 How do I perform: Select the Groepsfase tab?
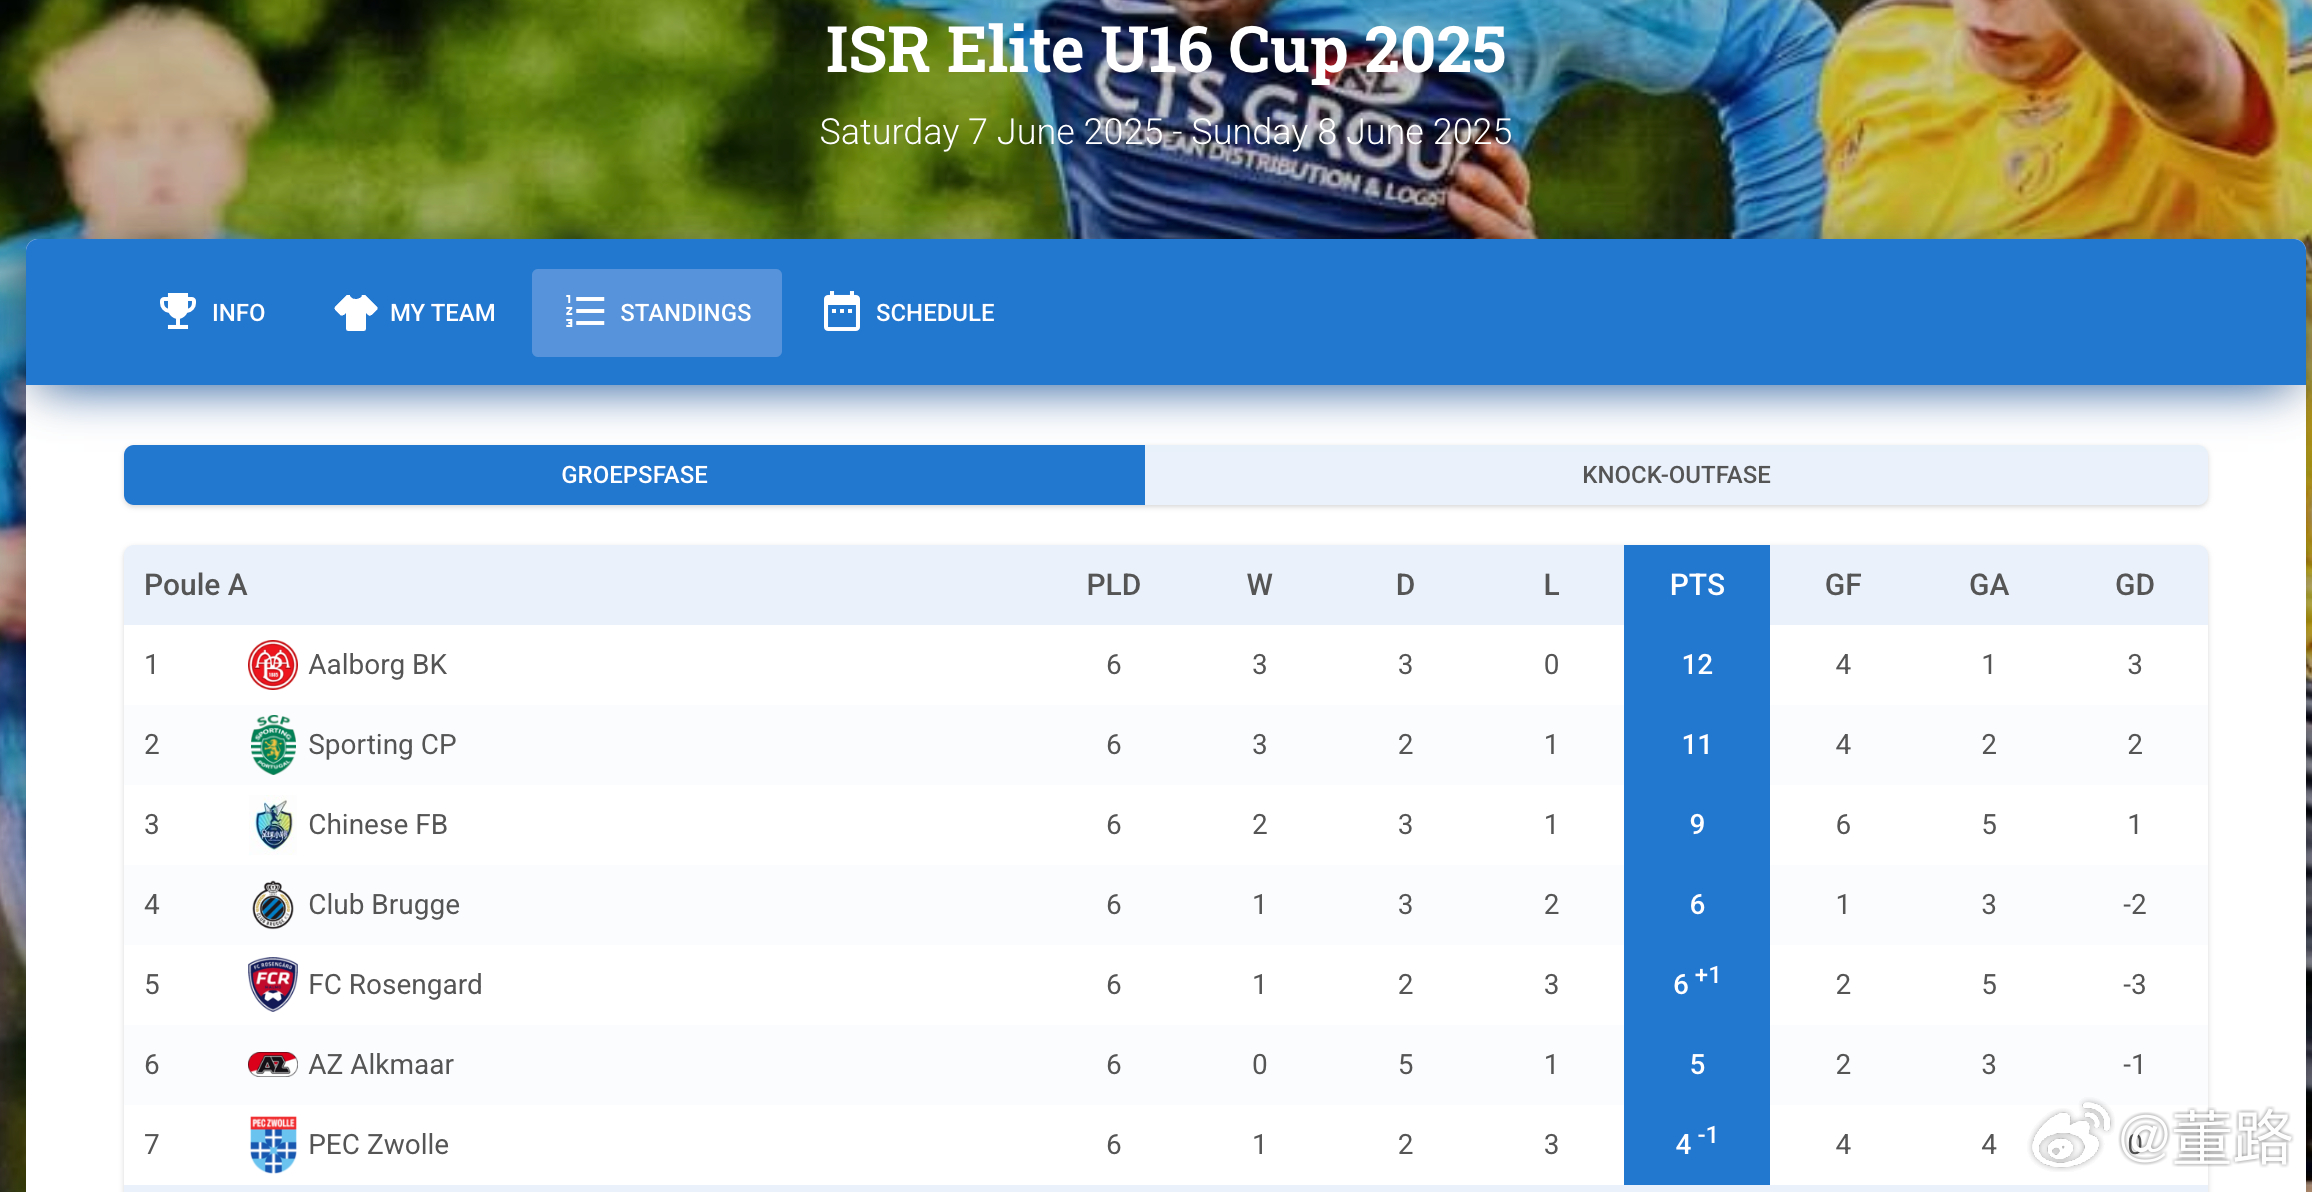634,475
